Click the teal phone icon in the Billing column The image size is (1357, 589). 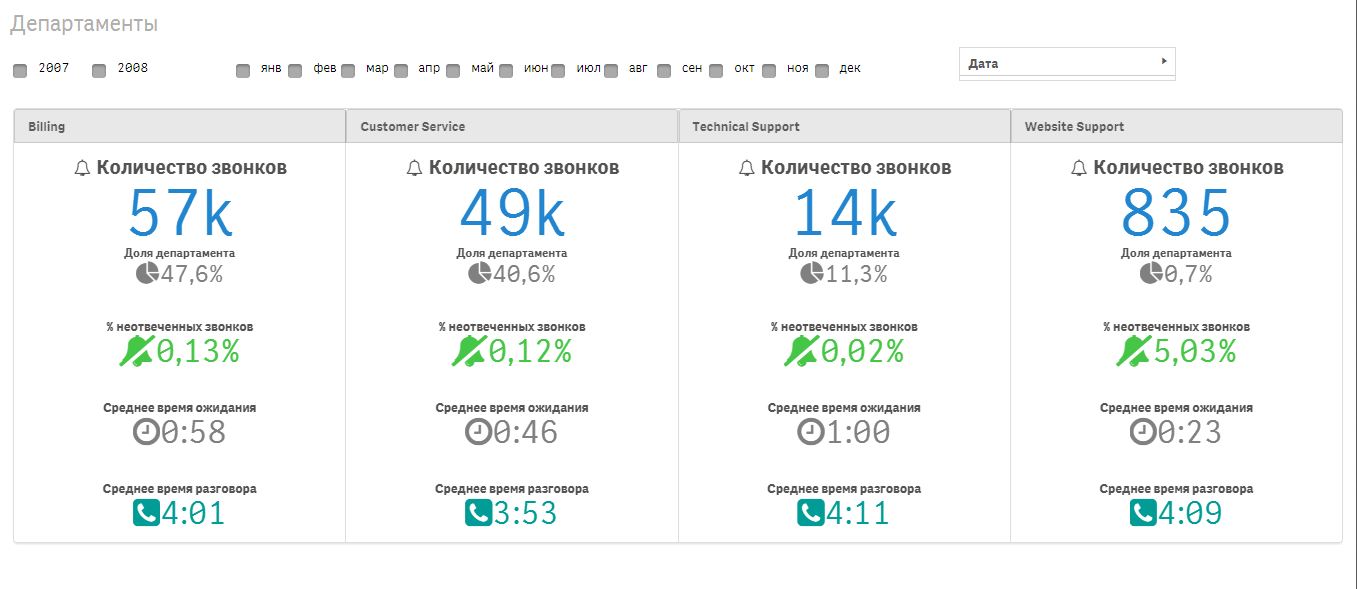click(x=146, y=513)
